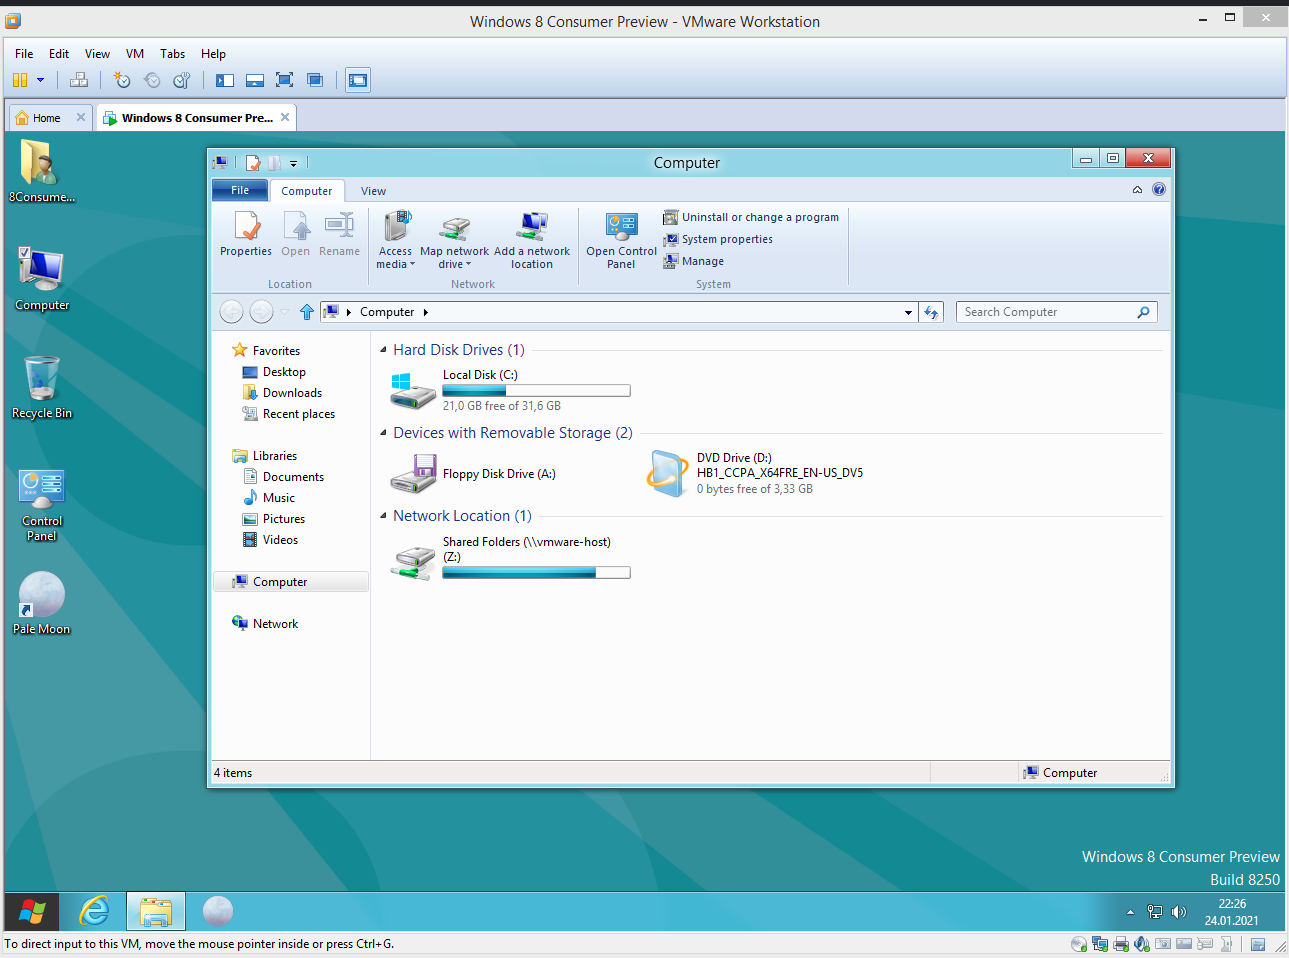Click the Up folder arrow button
Screen dimensions: 1289x958
307,312
